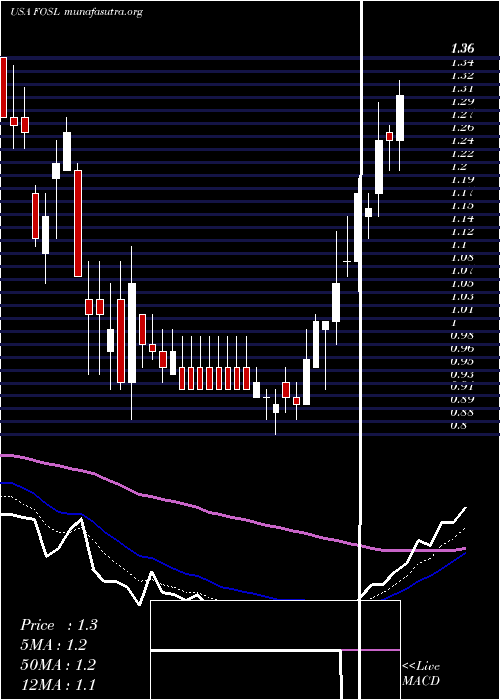Viewport: 500px width, 700px height.
Task: Select the 0.95 price axis label
Action: [463, 361]
